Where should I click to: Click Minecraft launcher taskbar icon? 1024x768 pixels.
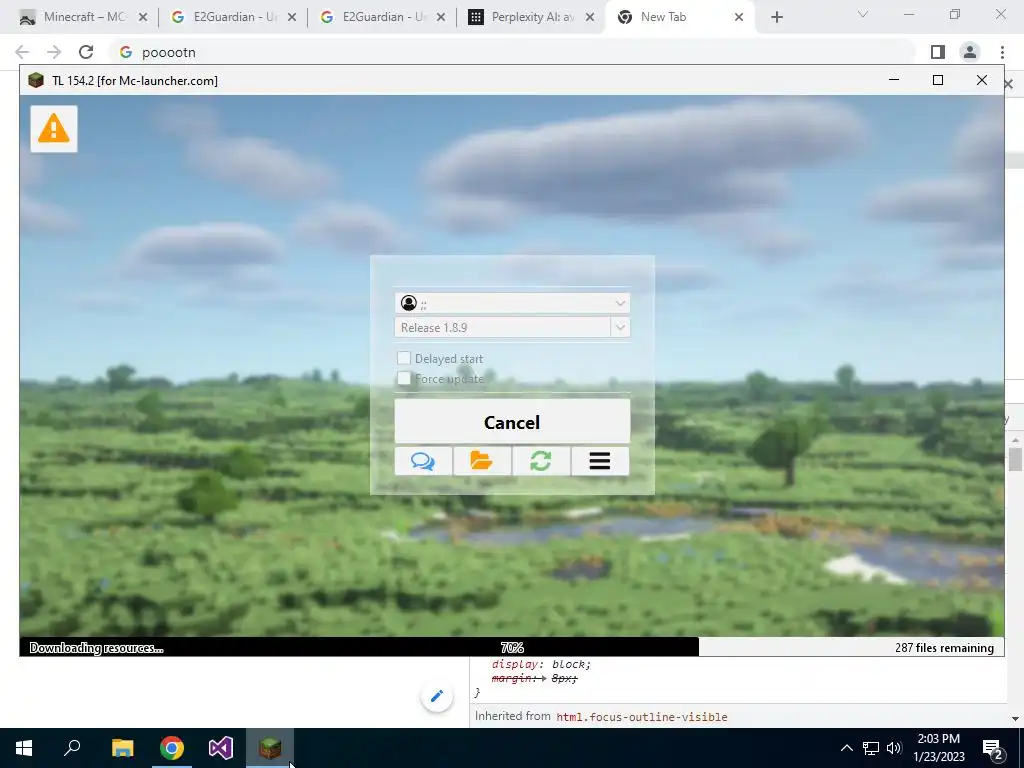[270, 748]
